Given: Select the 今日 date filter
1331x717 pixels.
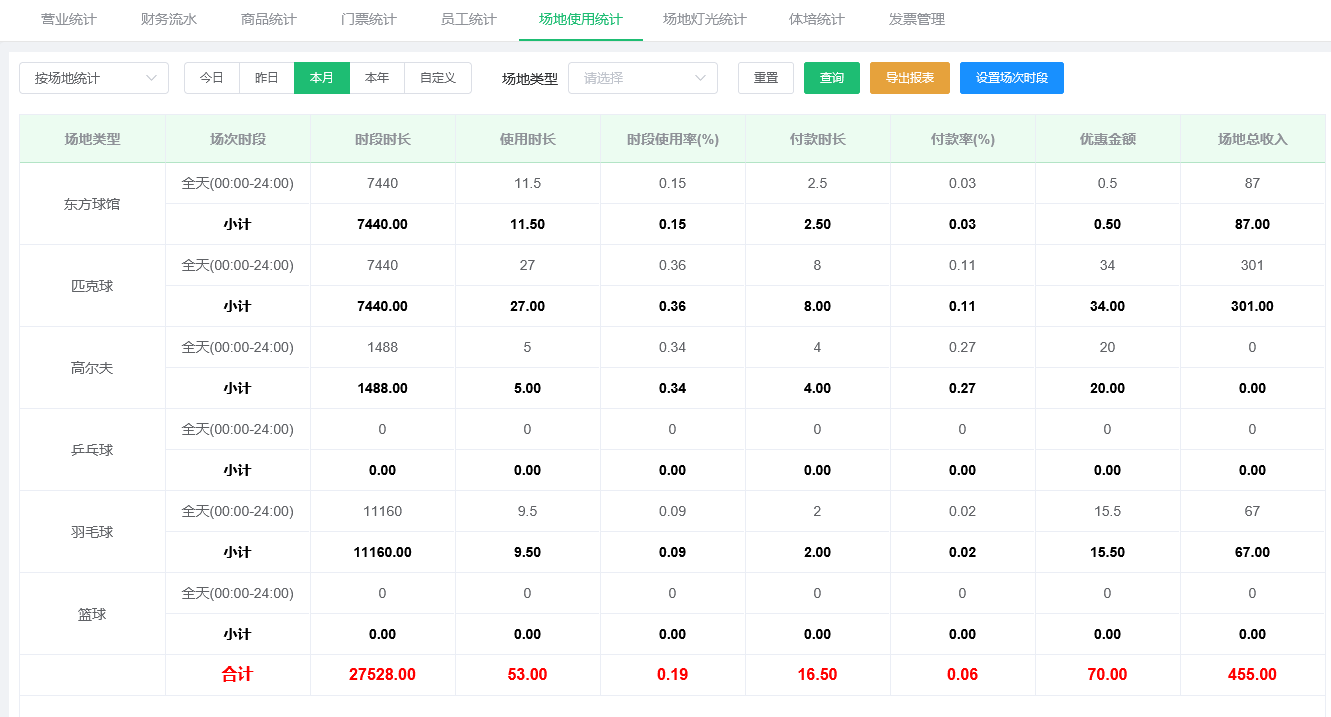Looking at the screenshot, I should [x=211, y=78].
